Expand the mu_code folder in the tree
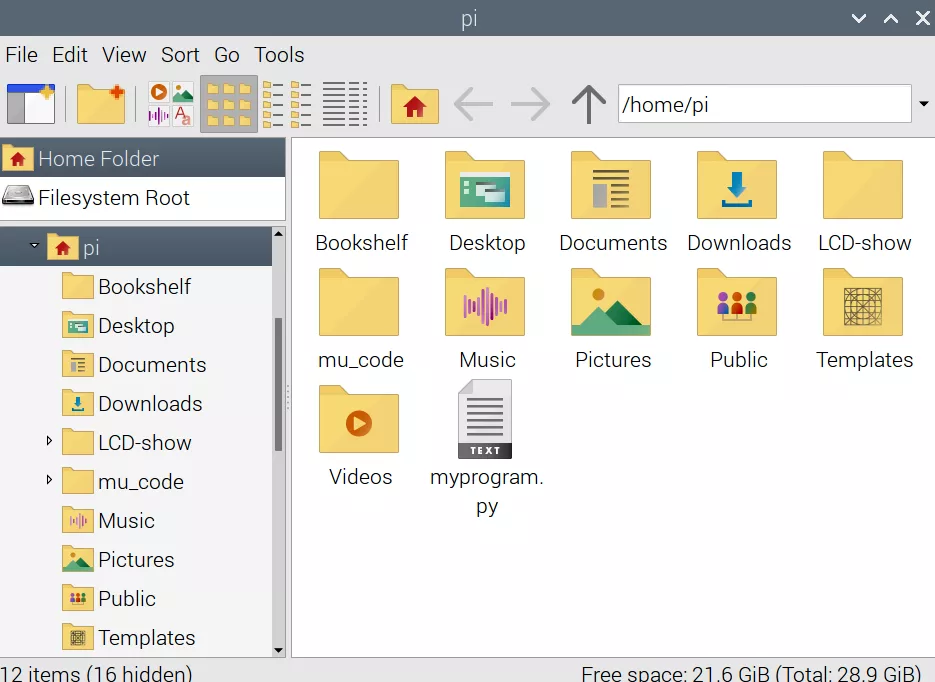The height and width of the screenshot is (682, 935). 49,480
